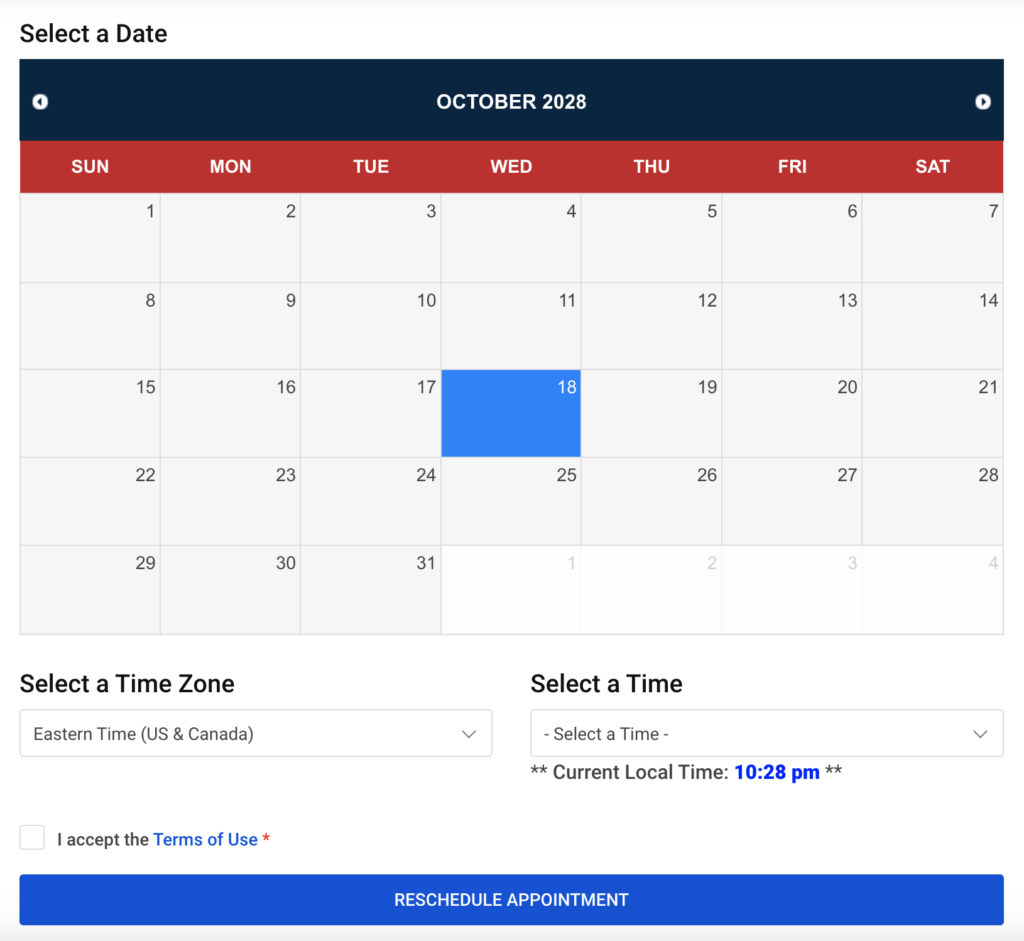Open the Time Zone dropdown

pos(255,734)
